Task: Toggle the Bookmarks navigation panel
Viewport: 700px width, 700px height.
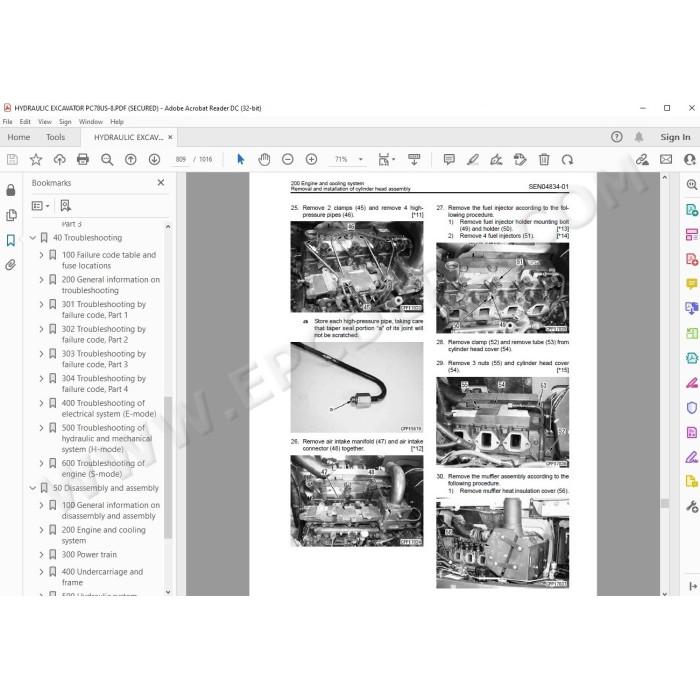Action: (11, 241)
